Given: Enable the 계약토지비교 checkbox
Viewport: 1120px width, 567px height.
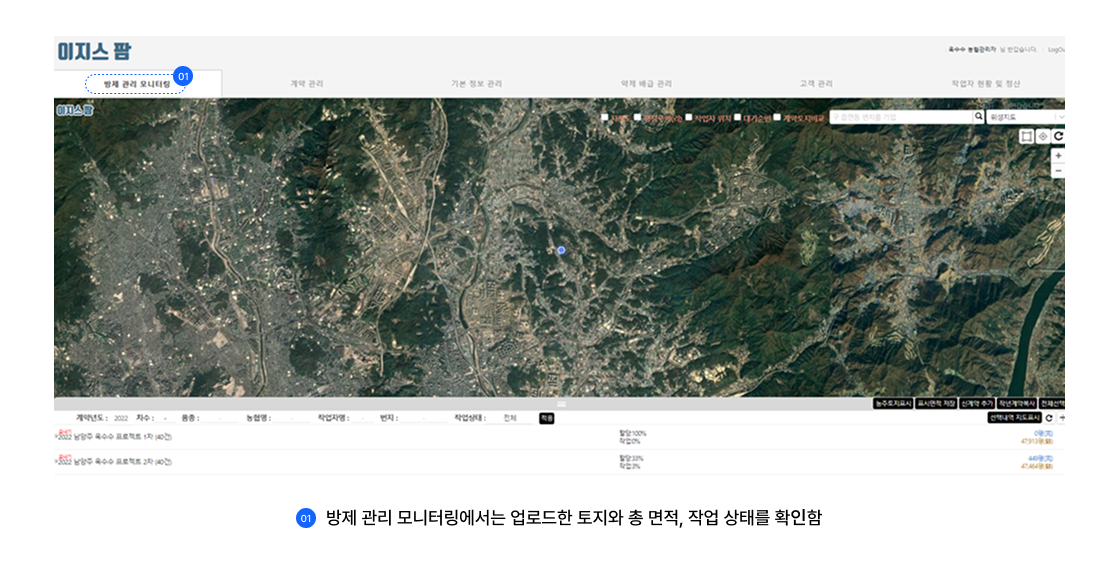Looking at the screenshot, I should tap(777, 118).
